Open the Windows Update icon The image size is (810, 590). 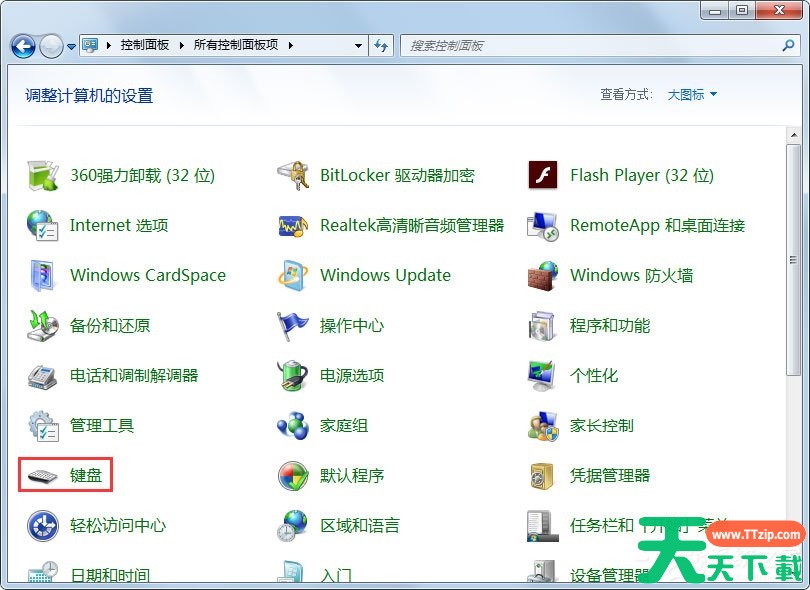(x=292, y=275)
